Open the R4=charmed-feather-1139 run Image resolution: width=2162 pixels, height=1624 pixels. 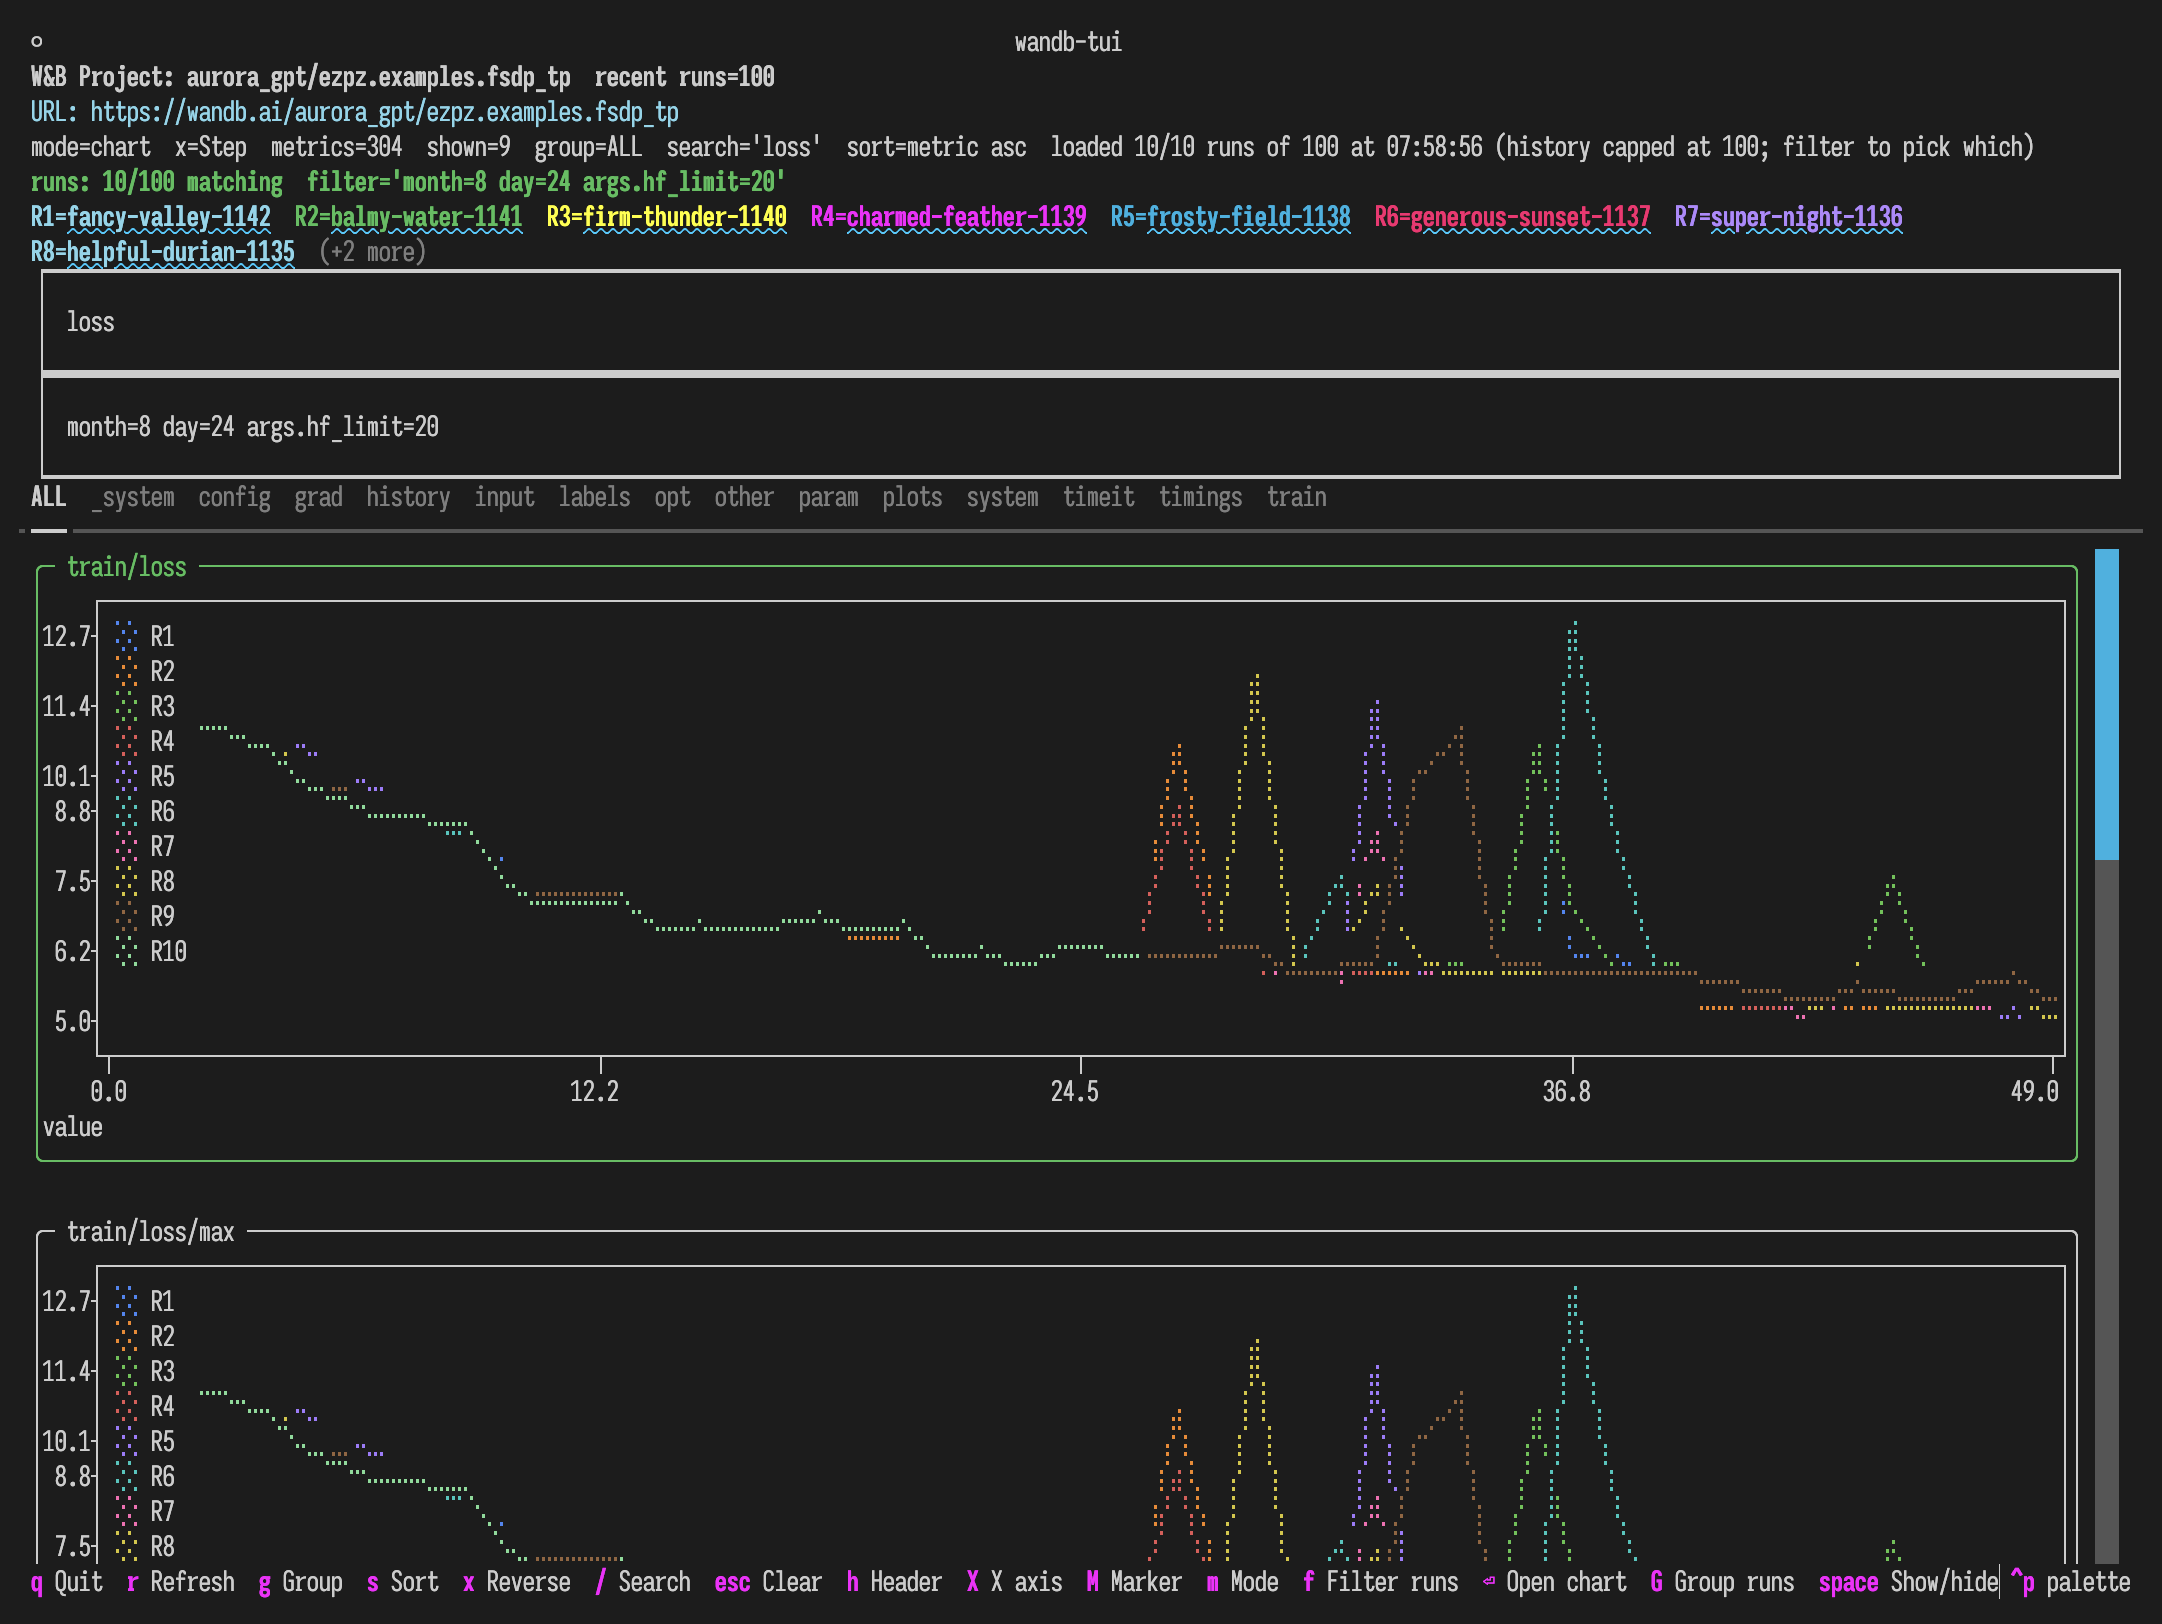948,217
